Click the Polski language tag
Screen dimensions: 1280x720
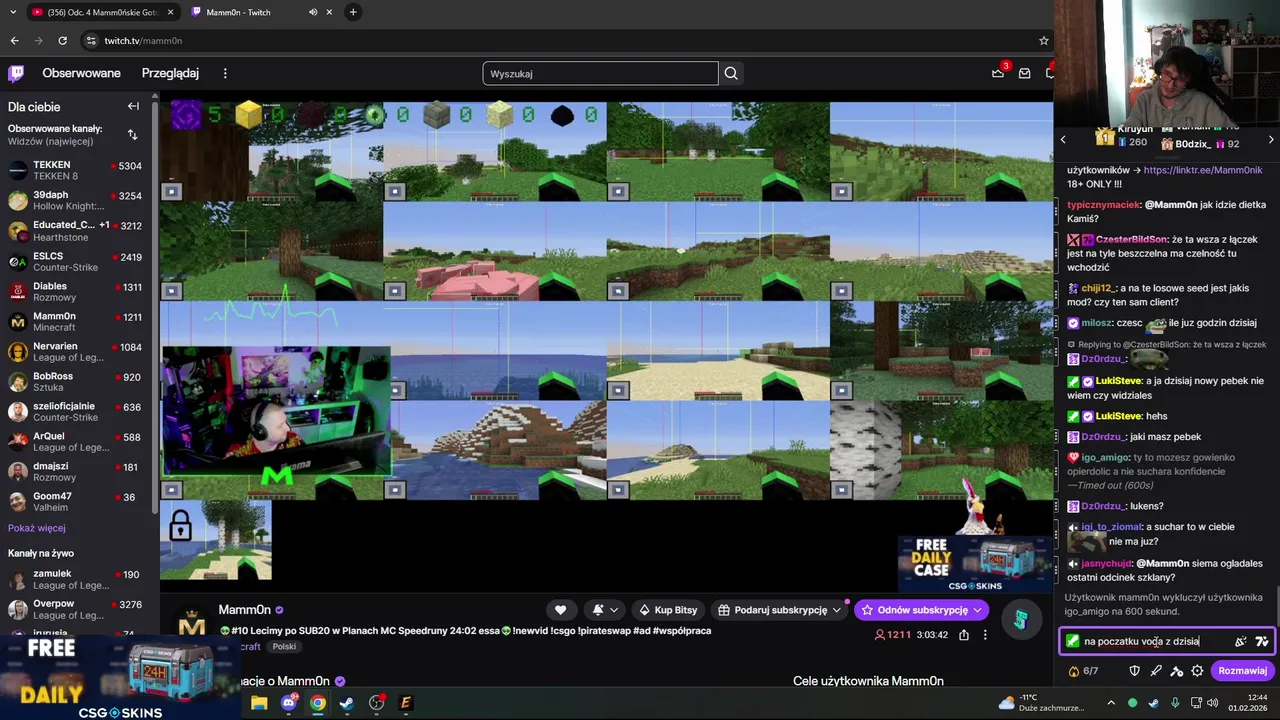click(x=284, y=646)
